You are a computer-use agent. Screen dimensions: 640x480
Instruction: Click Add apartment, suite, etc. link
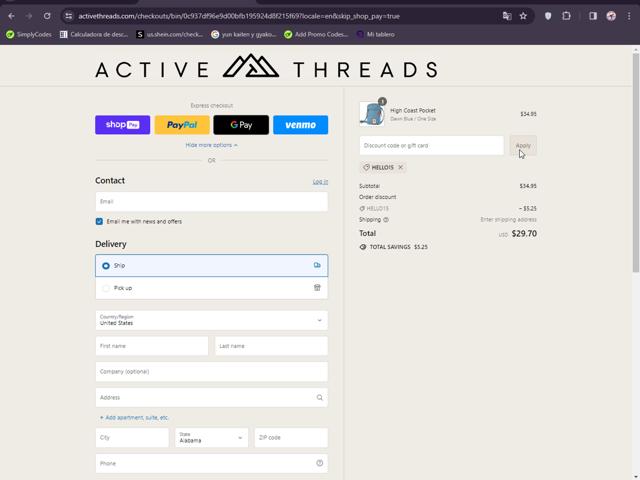(134, 418)
